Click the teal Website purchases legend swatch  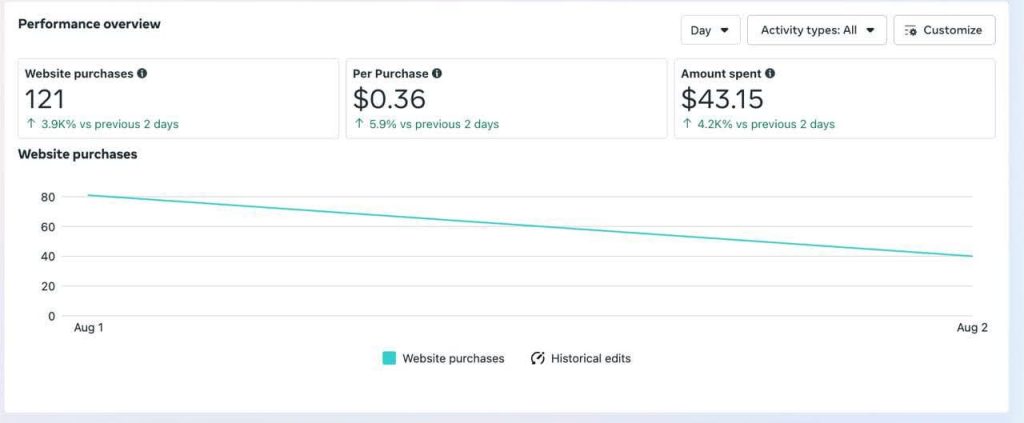[x=389, y=358]
